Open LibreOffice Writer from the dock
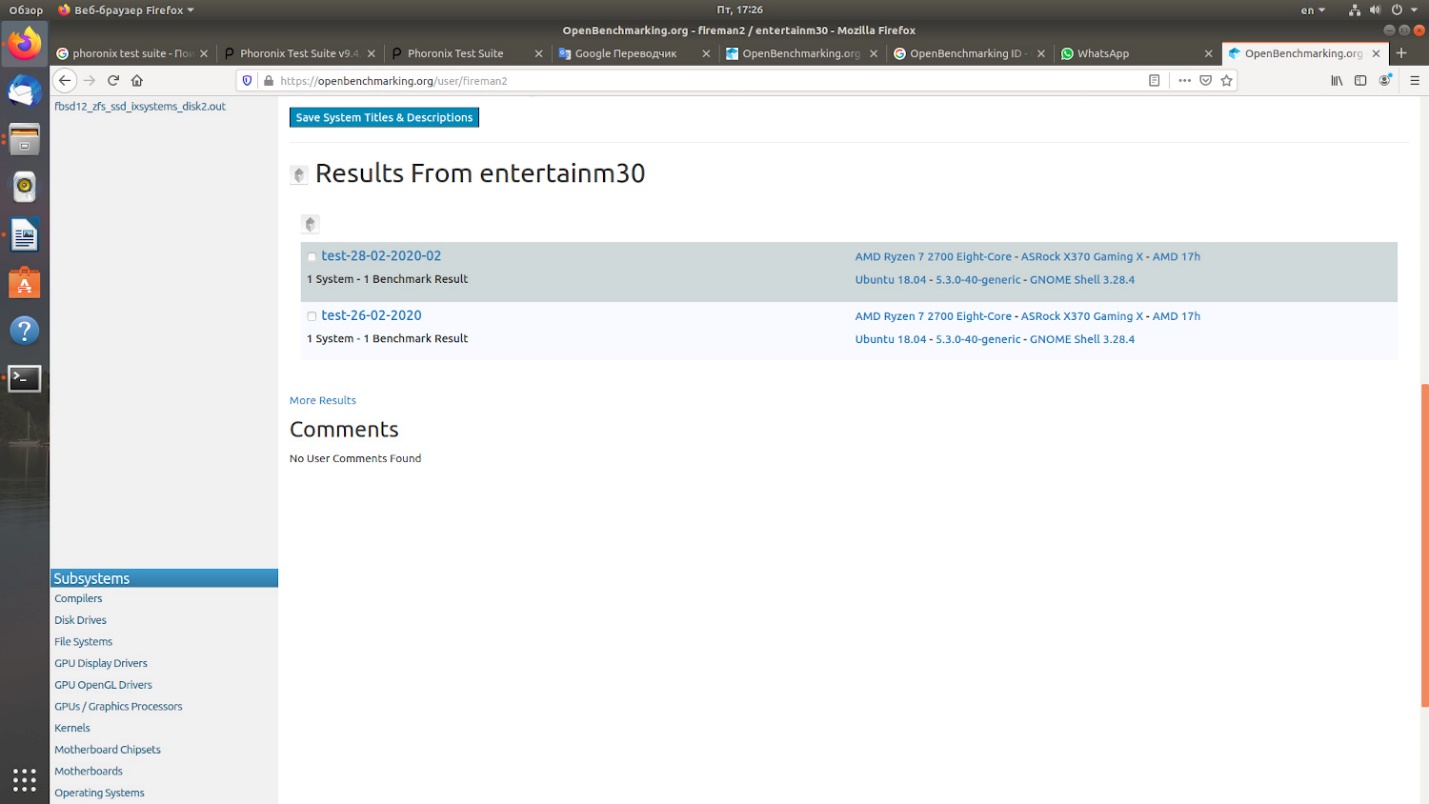1429x804 pixels. pyautogui.click(x=25, y=235)
